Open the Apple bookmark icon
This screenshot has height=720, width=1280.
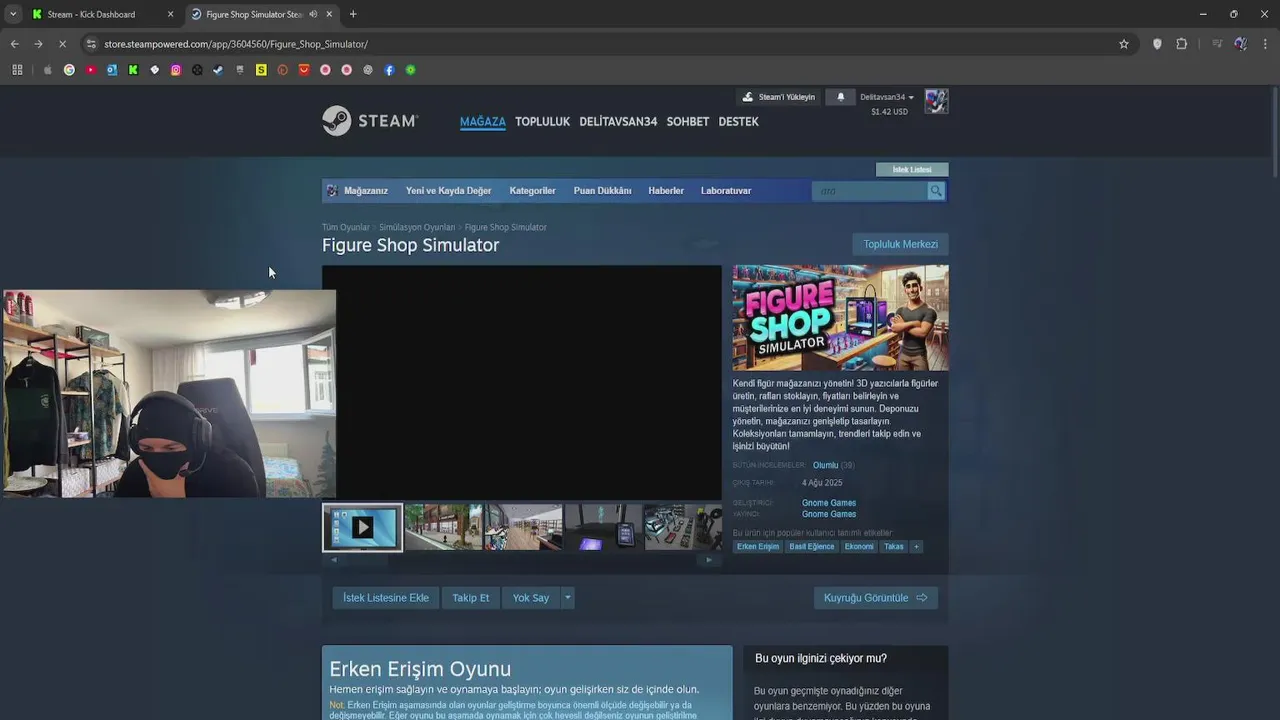47,70
